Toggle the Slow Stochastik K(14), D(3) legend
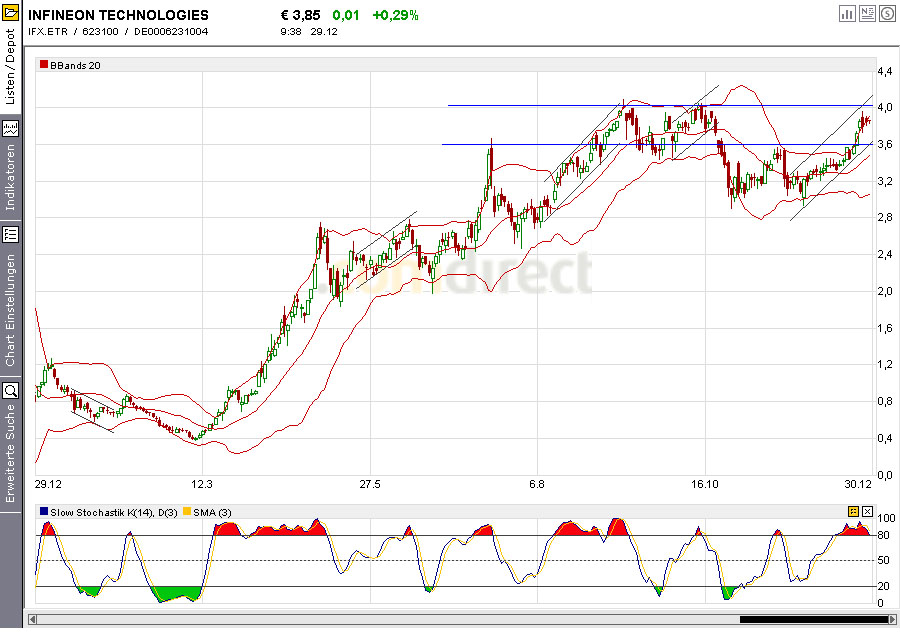 pos(115,511)
